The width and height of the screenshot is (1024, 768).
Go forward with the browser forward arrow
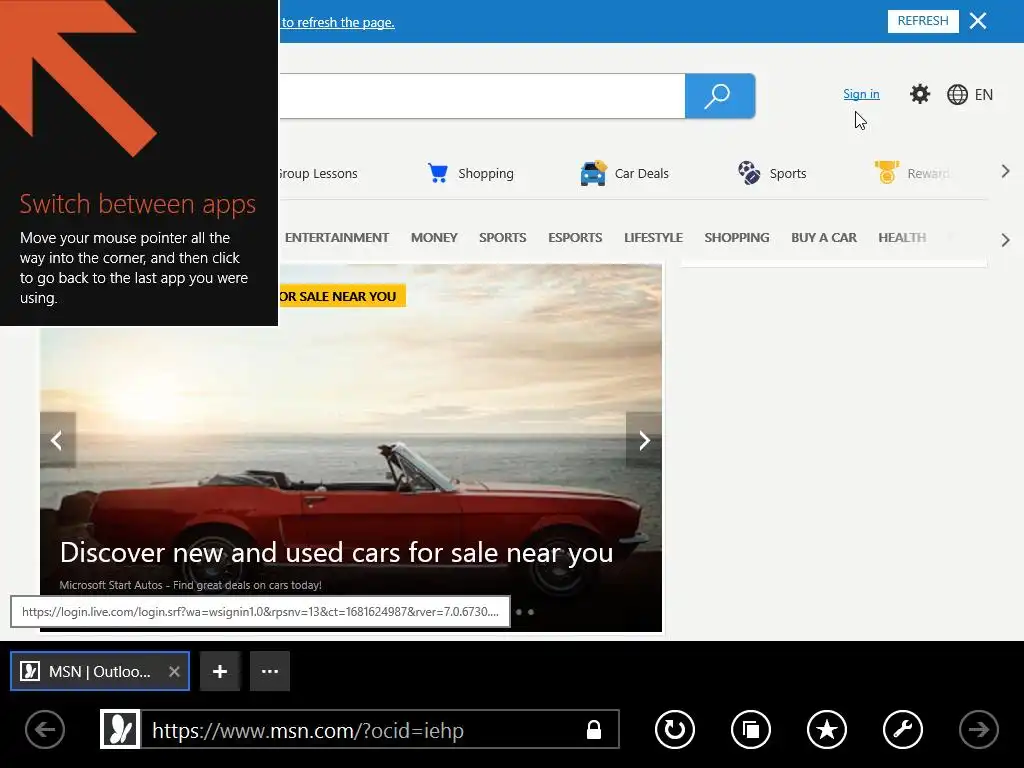[x=978, y=729]
